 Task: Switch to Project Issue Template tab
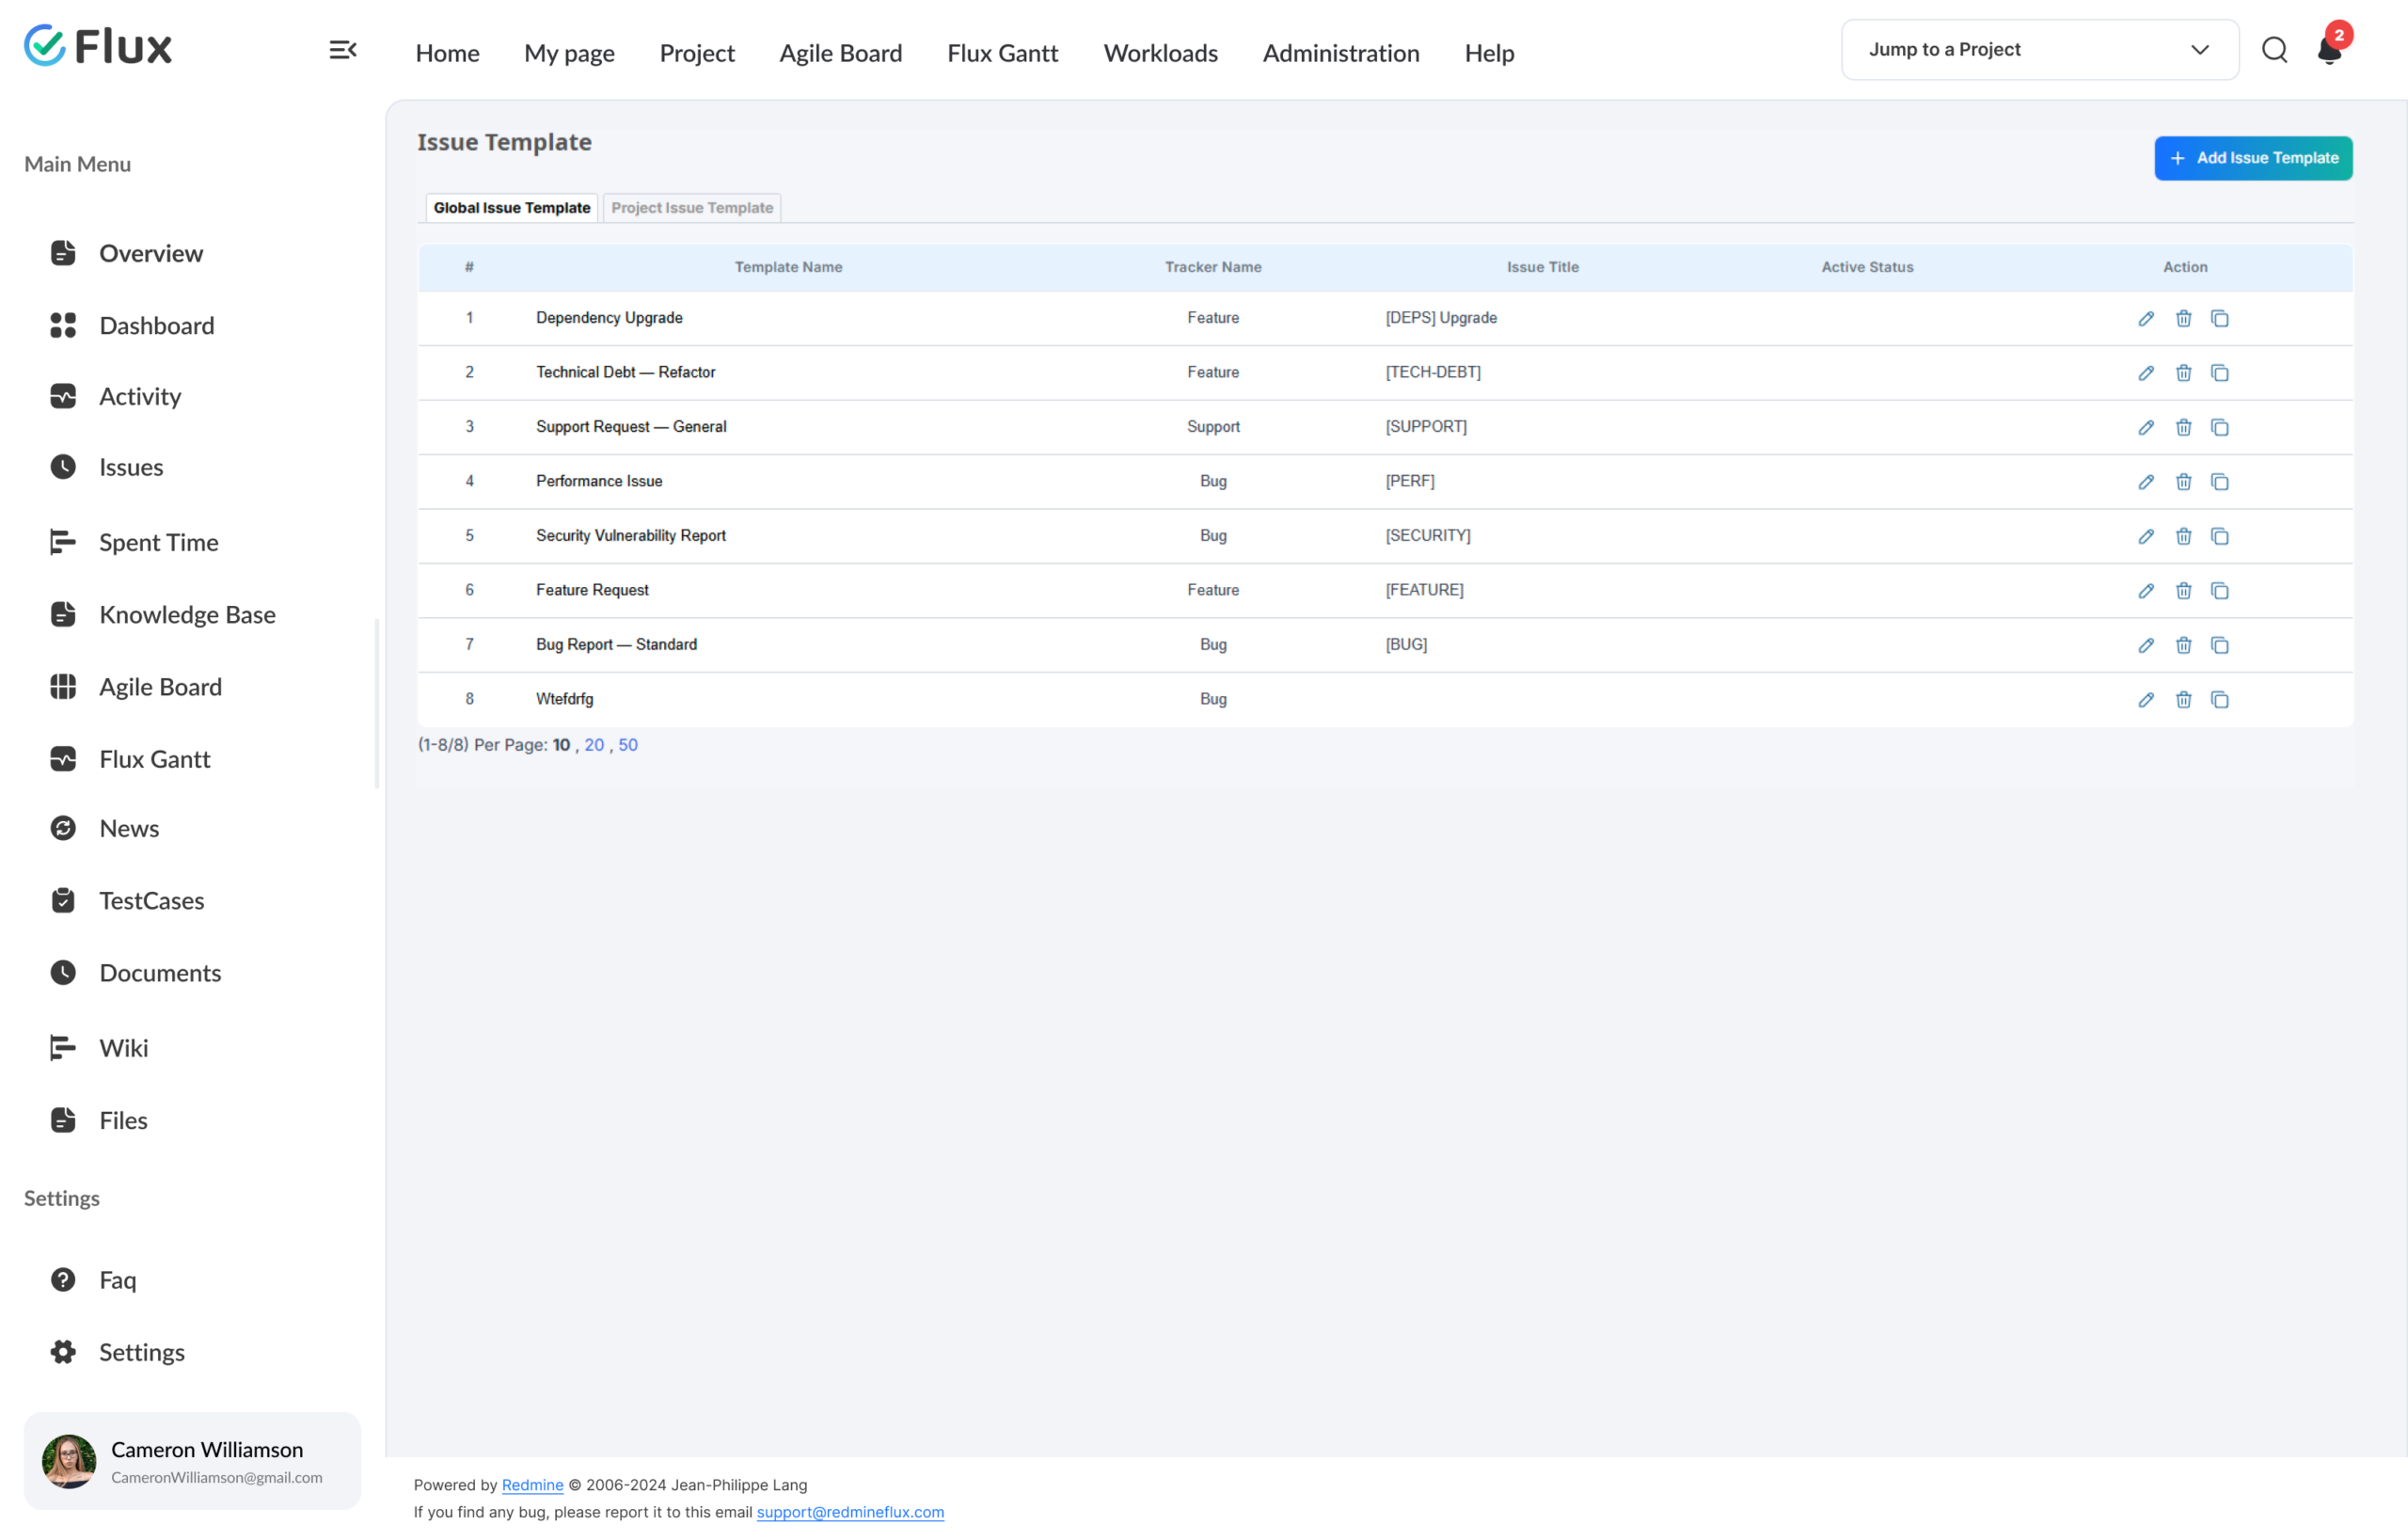tap(692, 208)
